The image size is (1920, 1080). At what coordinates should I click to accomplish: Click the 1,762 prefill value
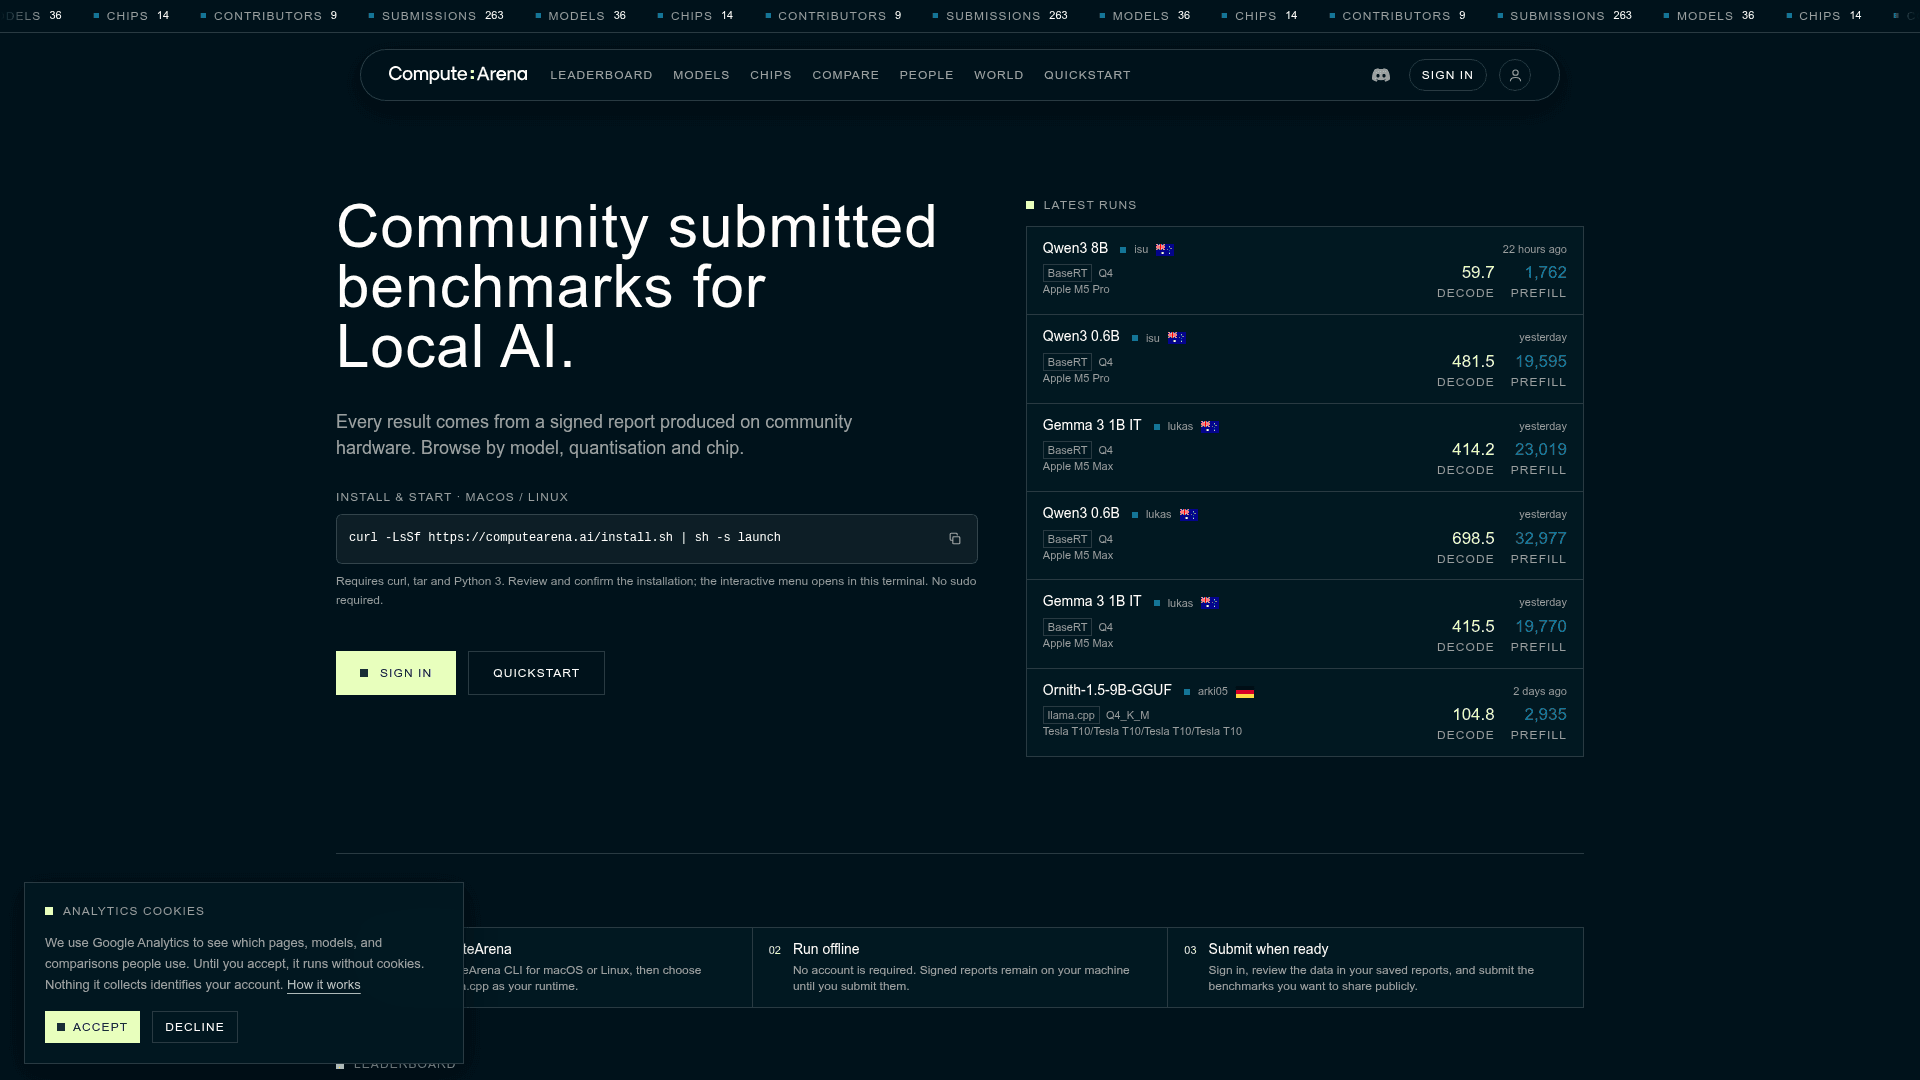click(x=1545, y=273)
